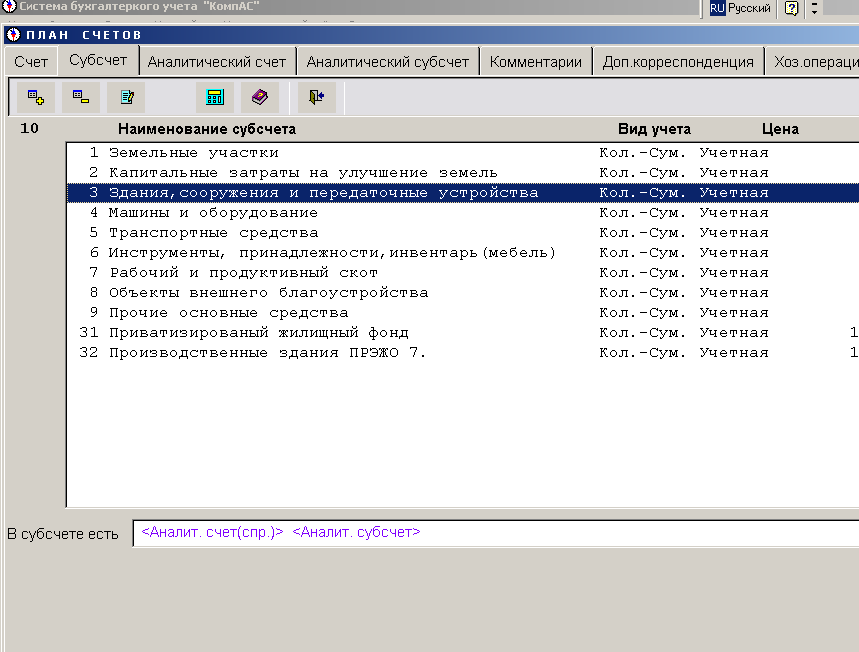Go to the Доп.корреспонденция tab

click(x=678, y=61)
